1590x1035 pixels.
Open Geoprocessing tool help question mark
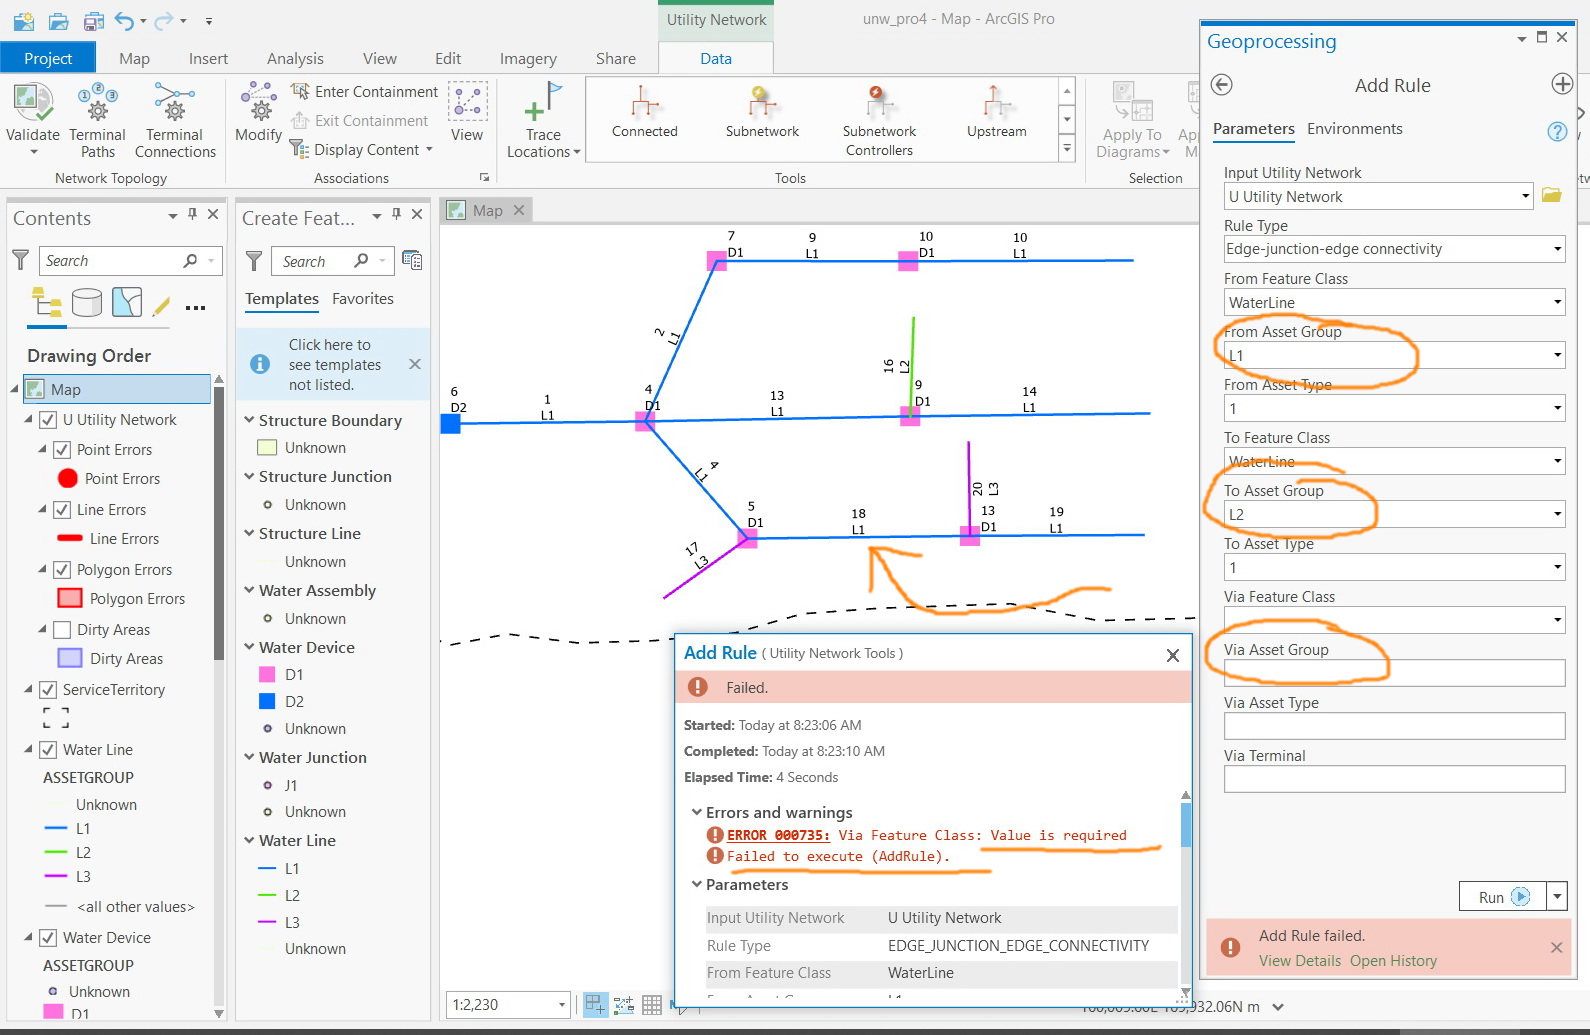point(1557,131)
